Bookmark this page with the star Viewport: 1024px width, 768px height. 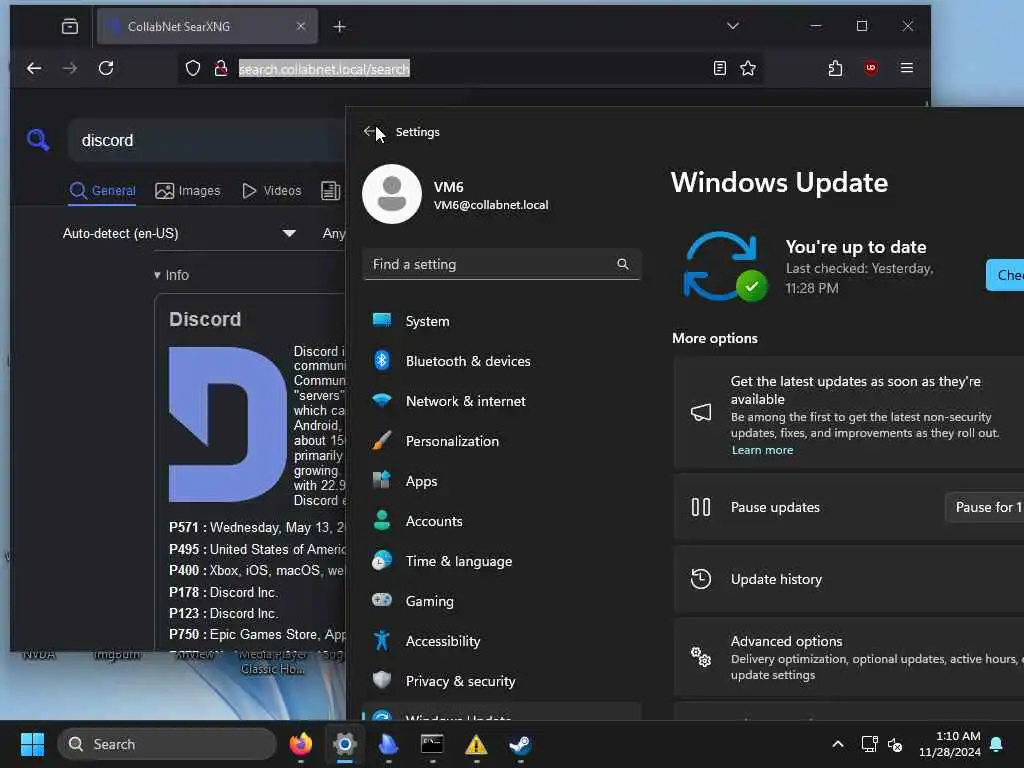tap(748, 68)
